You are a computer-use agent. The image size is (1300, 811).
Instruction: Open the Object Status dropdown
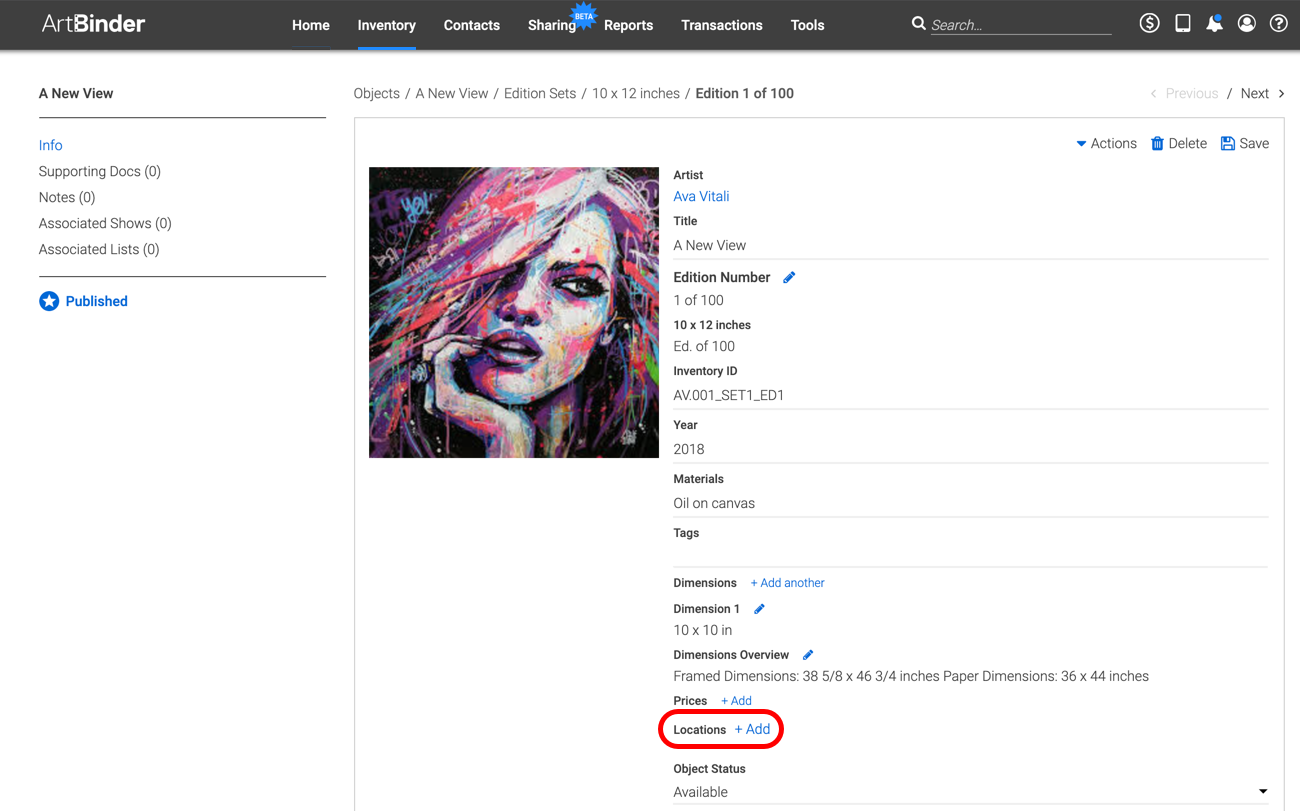(971, 792)
